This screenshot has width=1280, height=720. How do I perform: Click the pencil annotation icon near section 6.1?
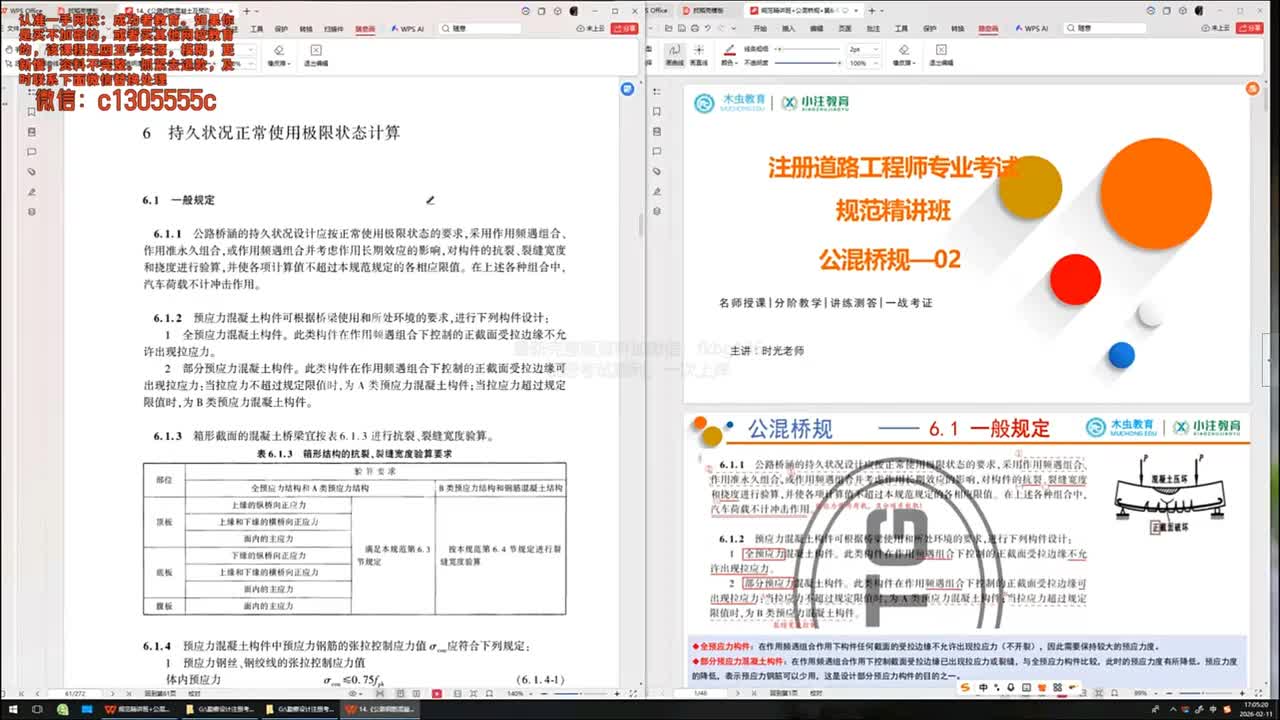click(430, 200)
